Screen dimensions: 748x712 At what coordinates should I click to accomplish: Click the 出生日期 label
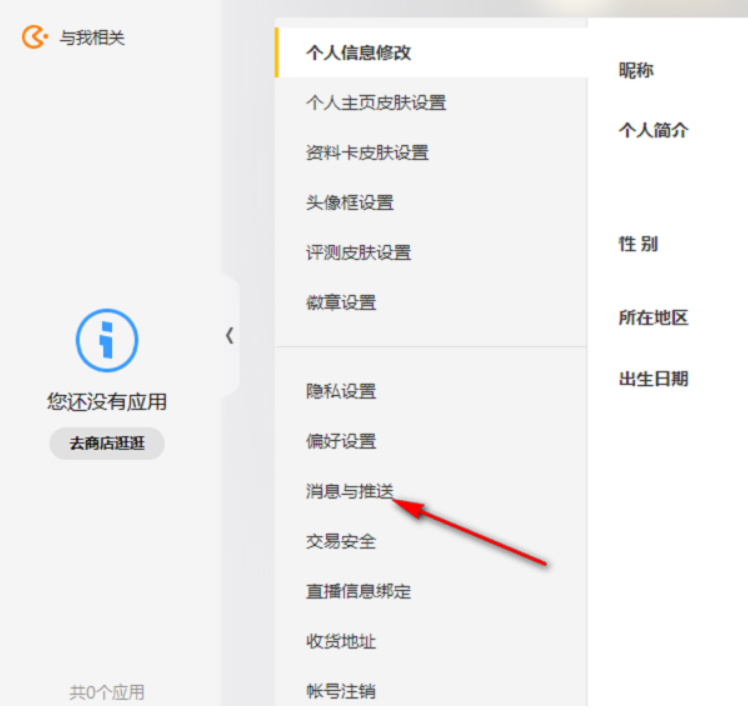tap(654, 379)
